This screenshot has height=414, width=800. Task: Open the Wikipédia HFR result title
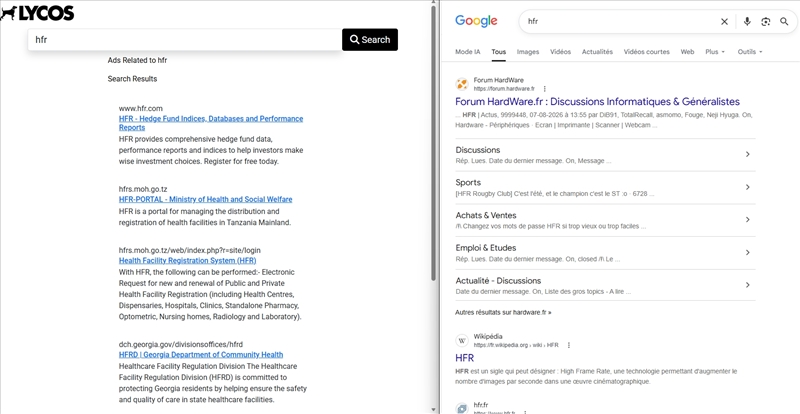464,358
